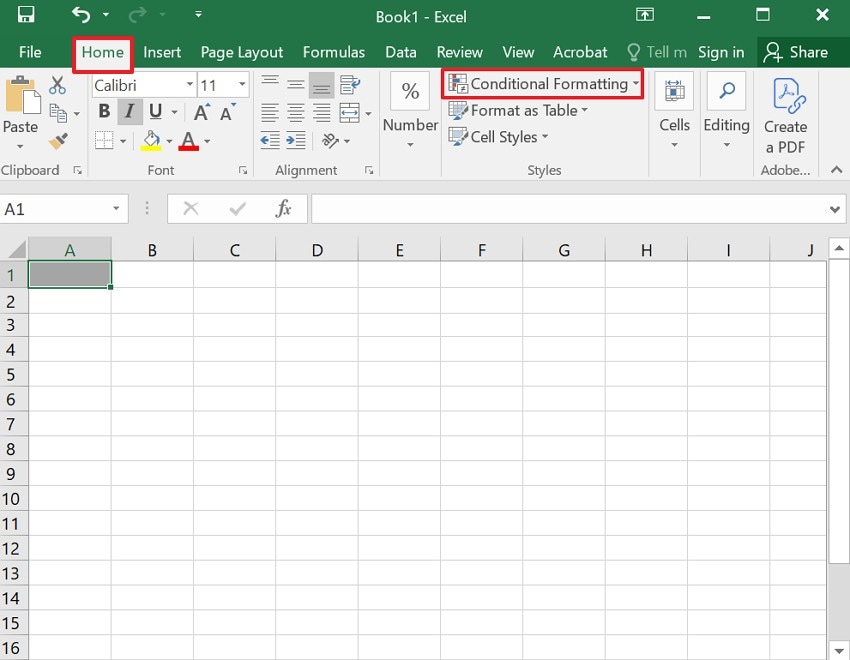
Task: Click Sign in
Action: click(x=721, y=52)
